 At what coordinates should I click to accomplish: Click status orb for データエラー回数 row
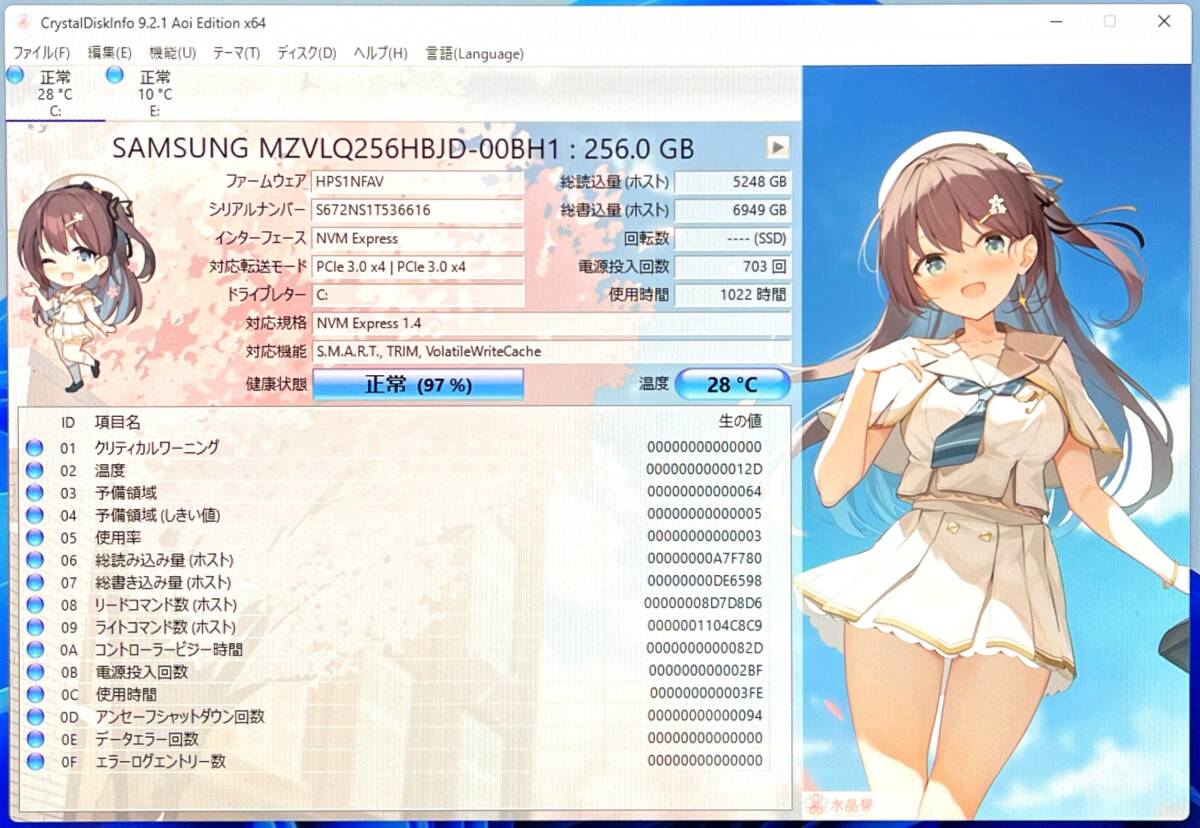[35, 739]
